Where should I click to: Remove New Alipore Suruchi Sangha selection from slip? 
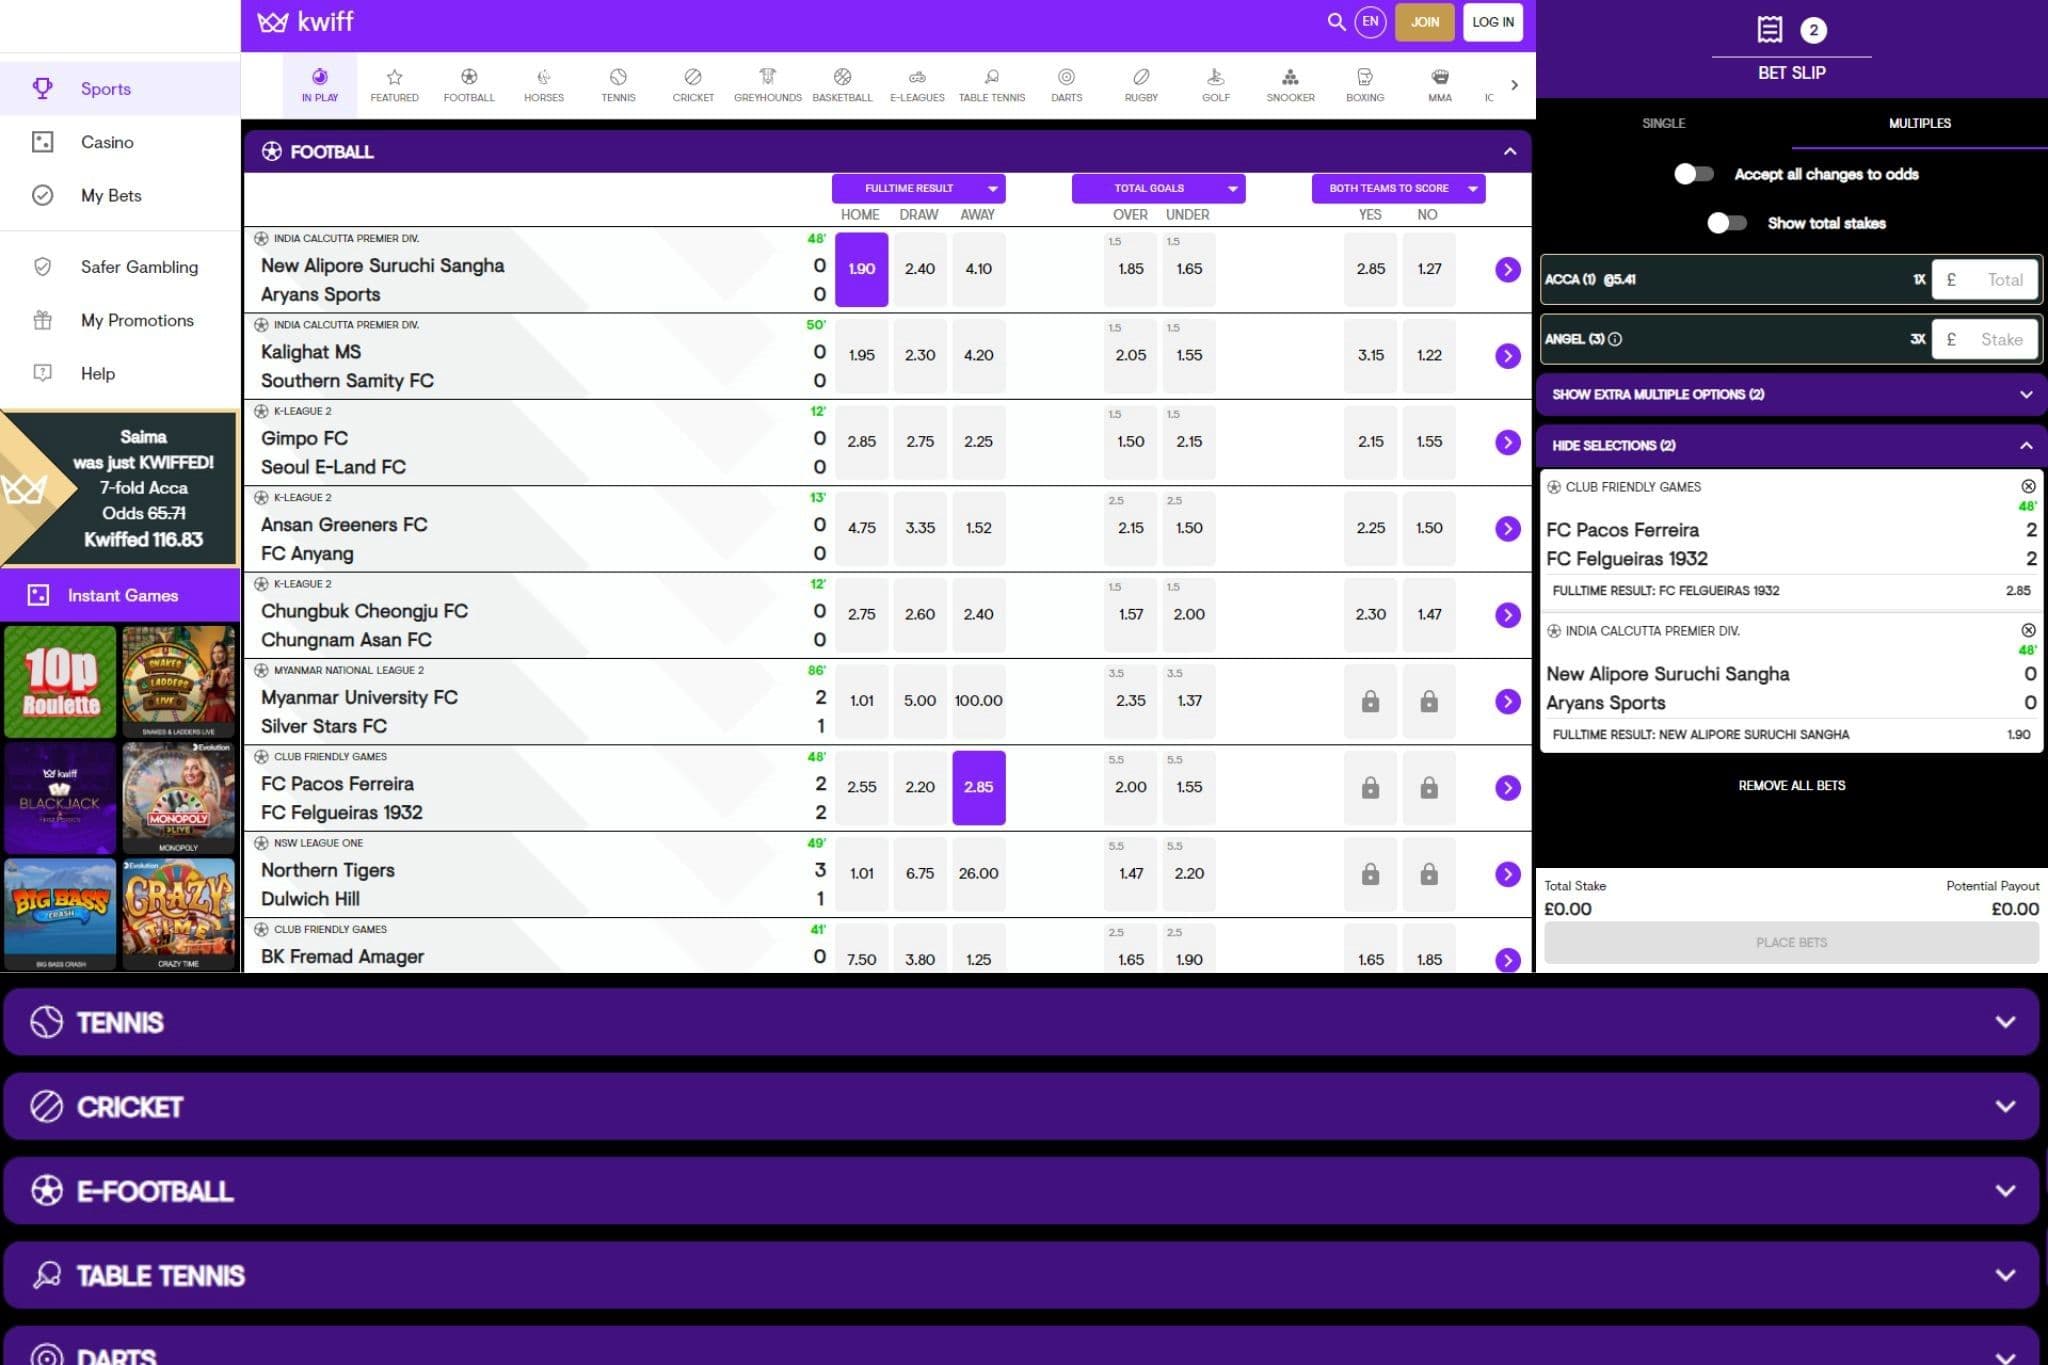coord(2028,630)
